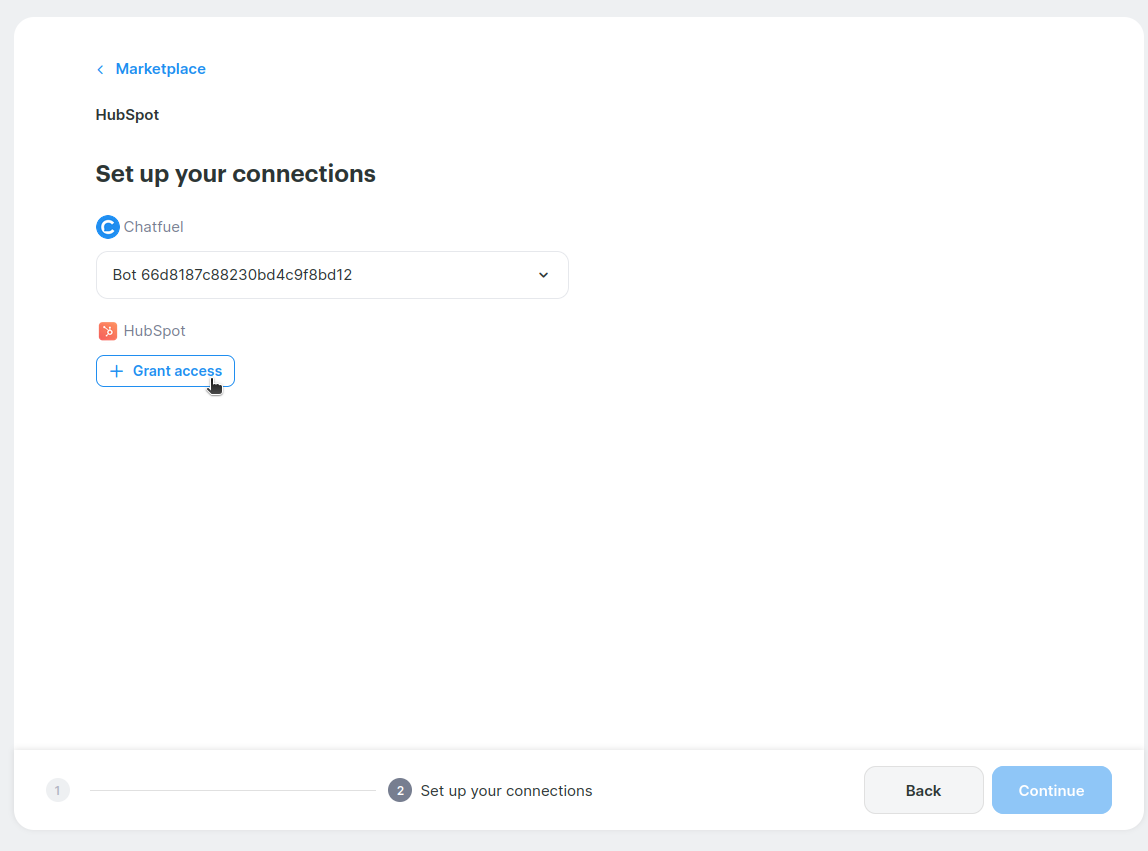Click the HubSpot title below Marketplace
Screen dimensions: 1148x851
pos(127,115)
